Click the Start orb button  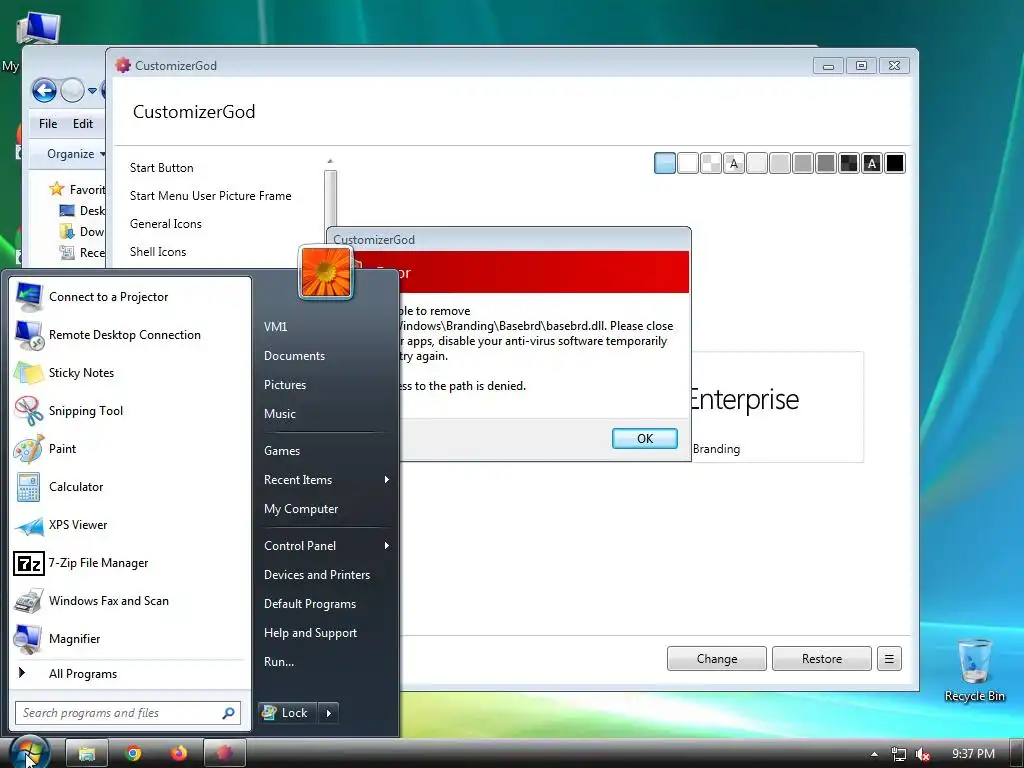29,753
